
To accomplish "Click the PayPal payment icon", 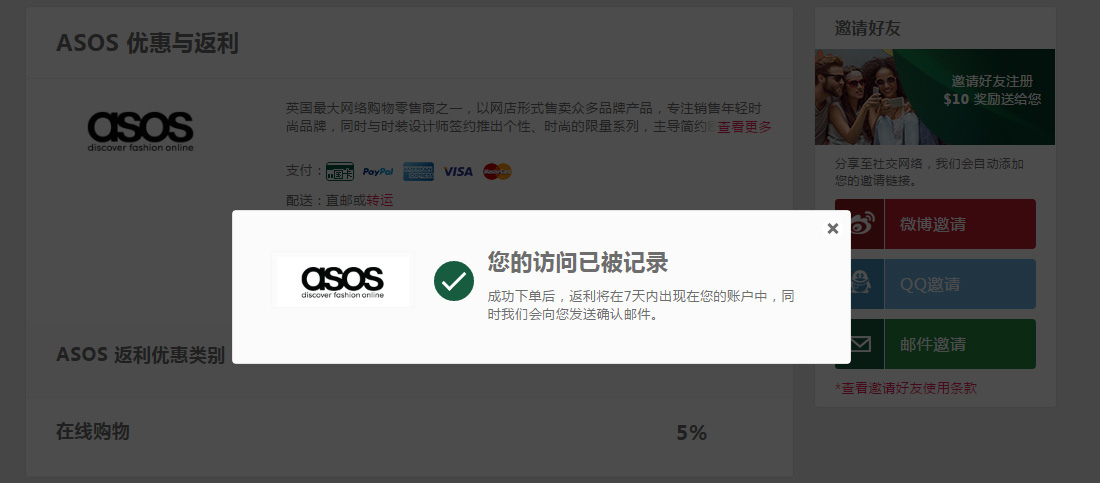I will tap(378, 171).
